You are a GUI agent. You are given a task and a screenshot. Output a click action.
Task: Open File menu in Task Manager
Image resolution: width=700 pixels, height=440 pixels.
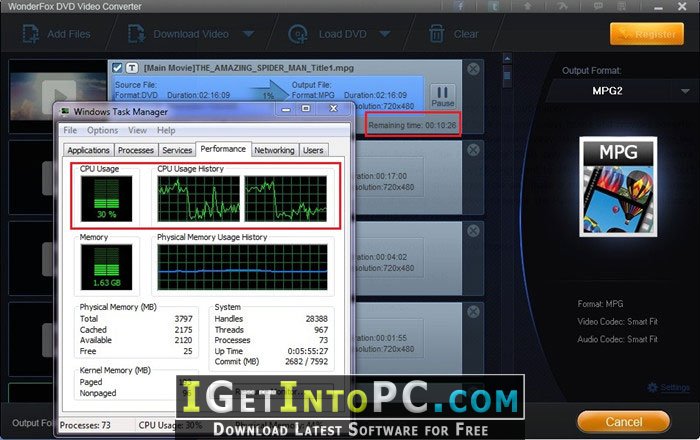(x=70, y=130)
